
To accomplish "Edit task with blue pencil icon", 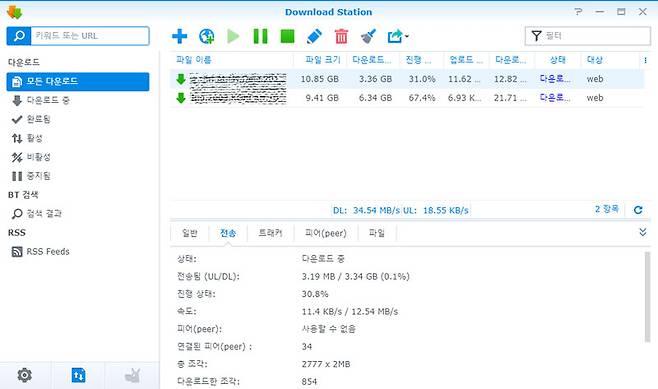I will coord(314,36).
